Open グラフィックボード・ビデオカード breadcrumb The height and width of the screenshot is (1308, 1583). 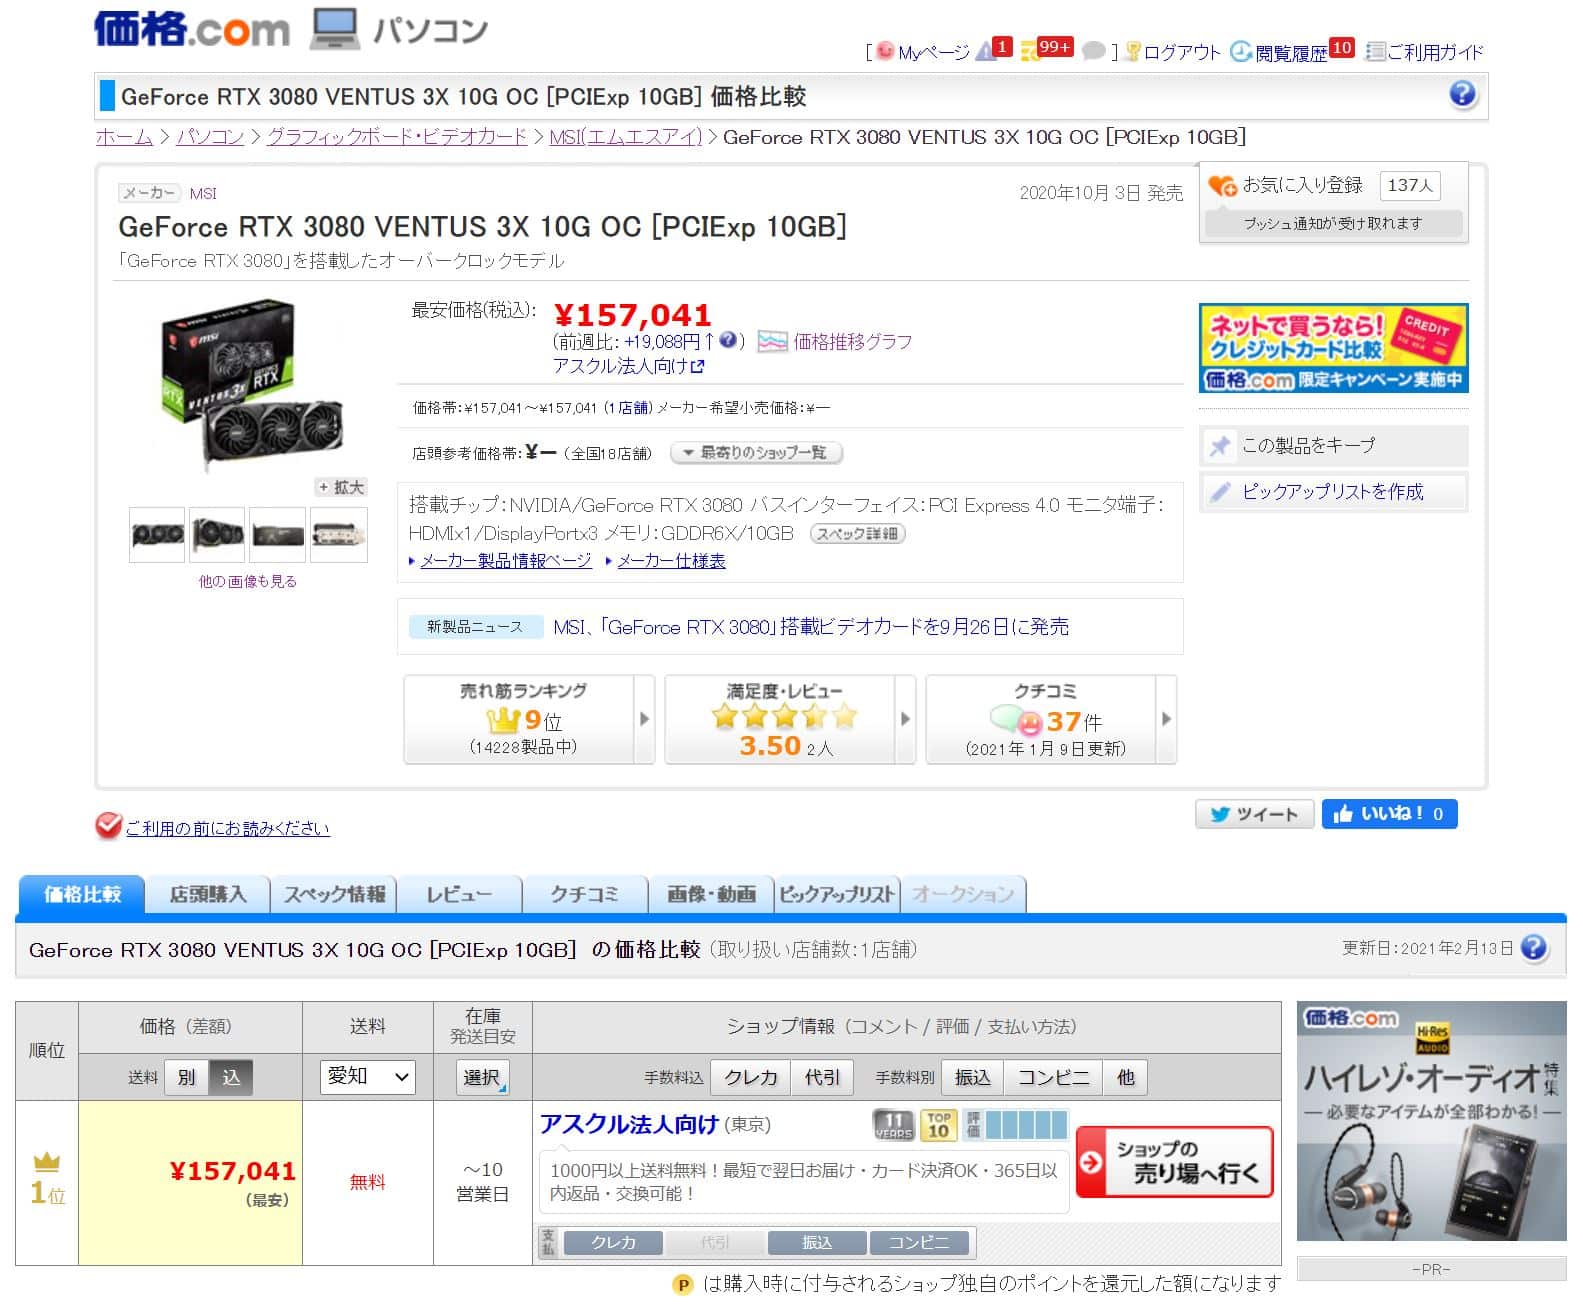click(397, 137)
